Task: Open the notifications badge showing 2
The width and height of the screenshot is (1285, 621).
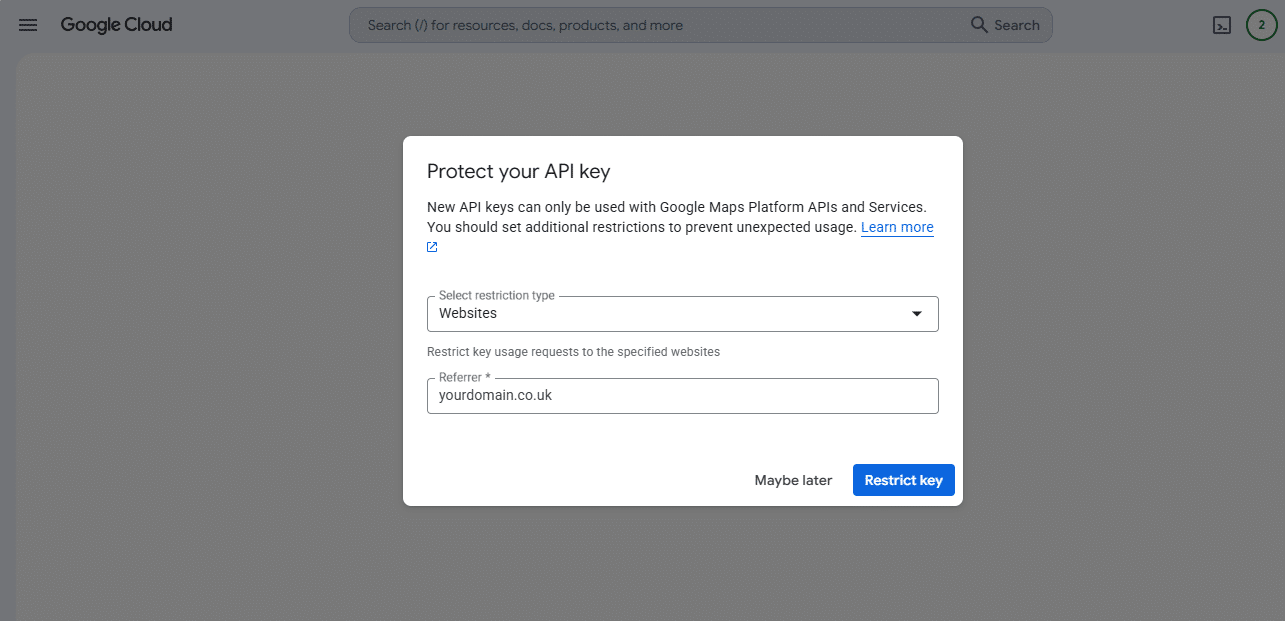Action: (x=1262, y=25)
